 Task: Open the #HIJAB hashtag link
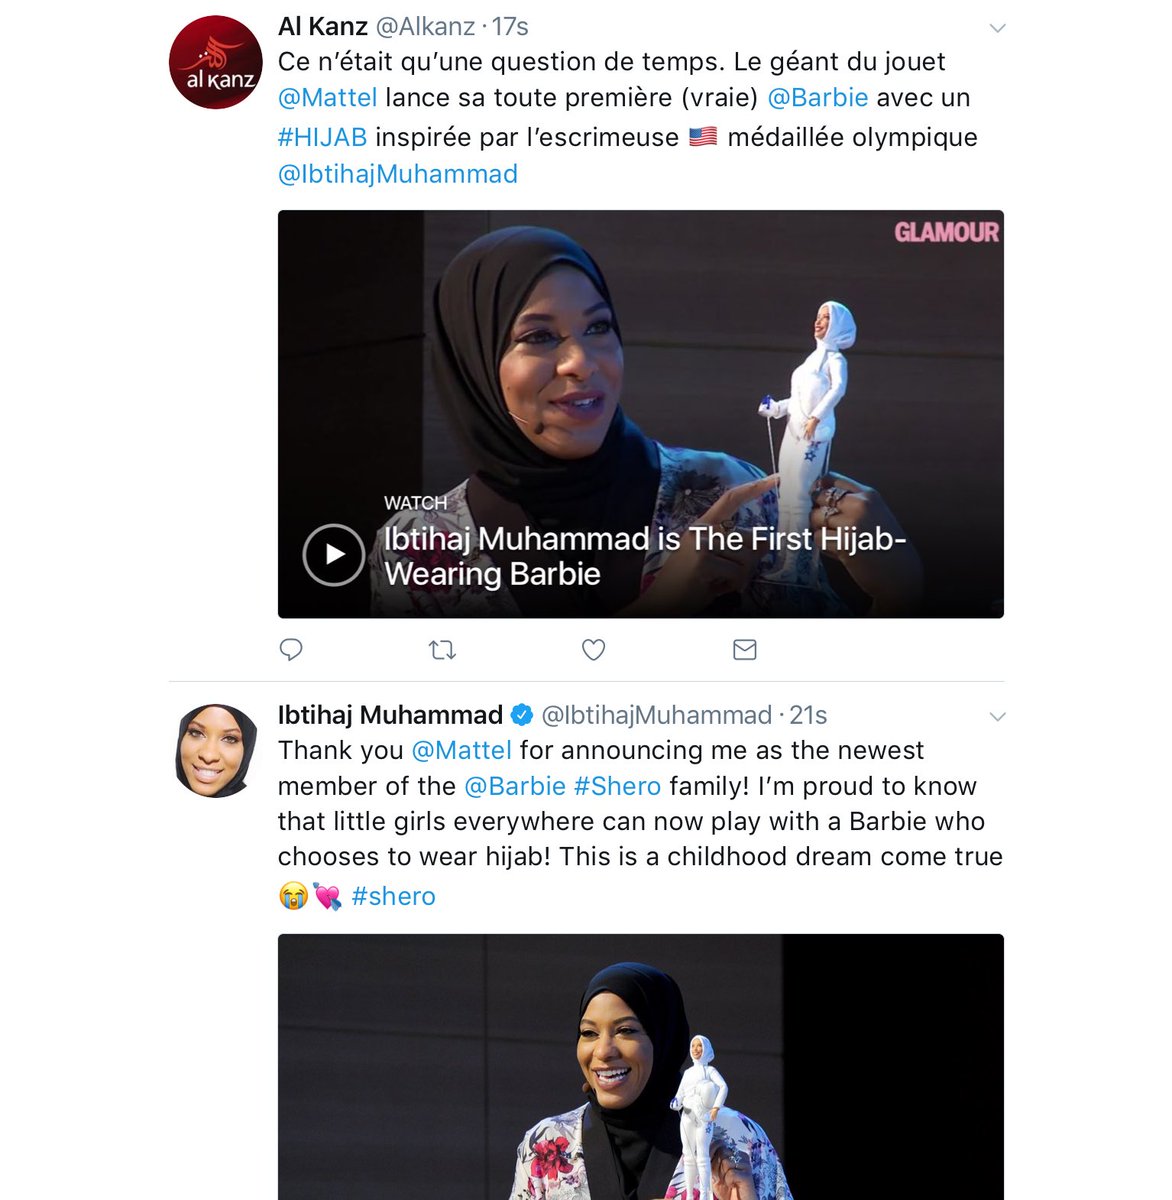coord(322,137)
